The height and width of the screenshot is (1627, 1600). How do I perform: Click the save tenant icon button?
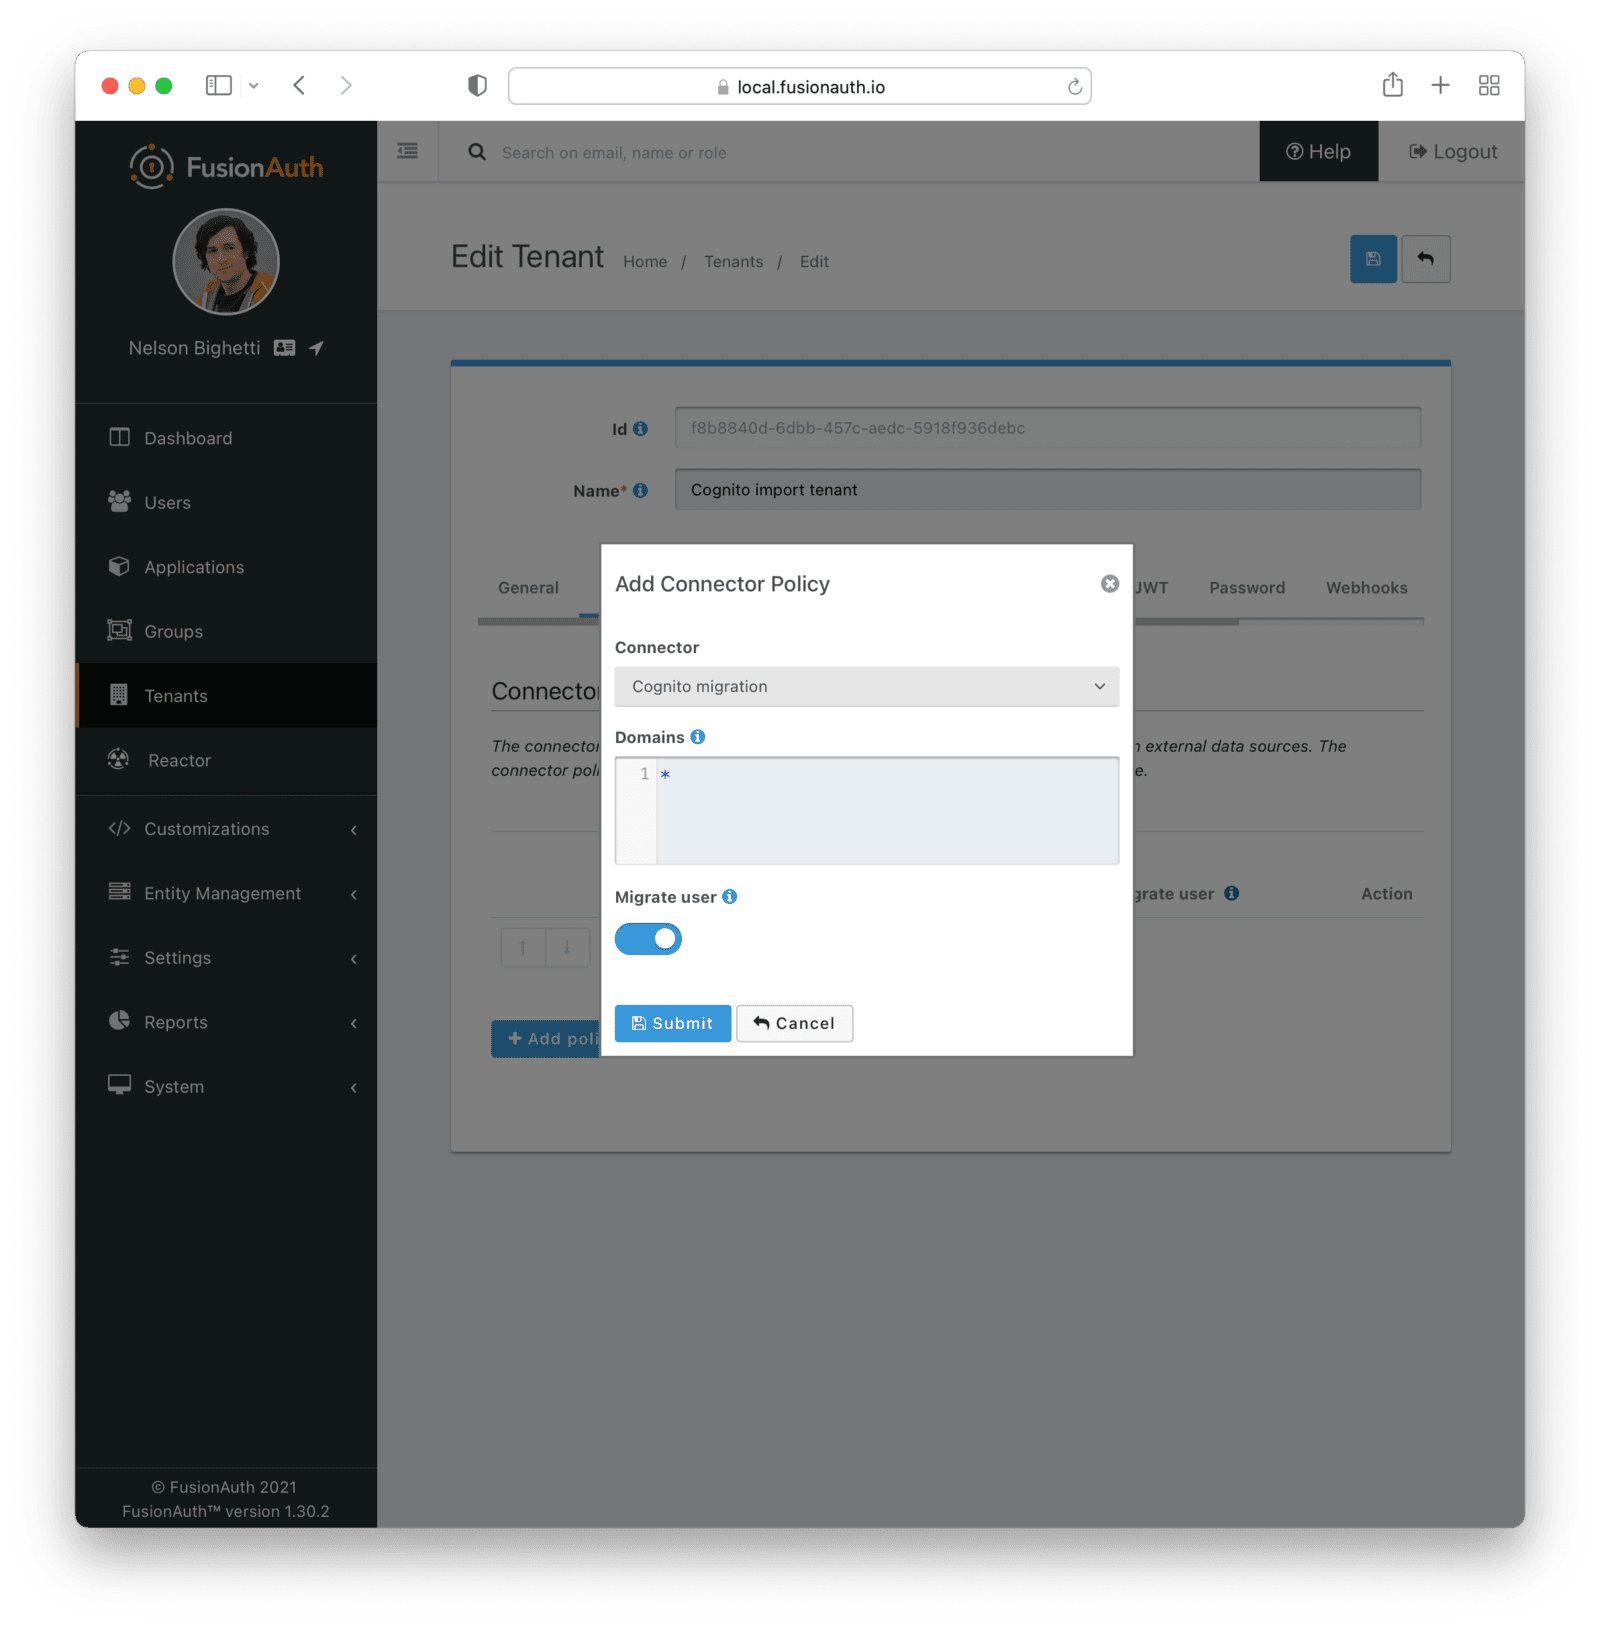coord(1373,259)
